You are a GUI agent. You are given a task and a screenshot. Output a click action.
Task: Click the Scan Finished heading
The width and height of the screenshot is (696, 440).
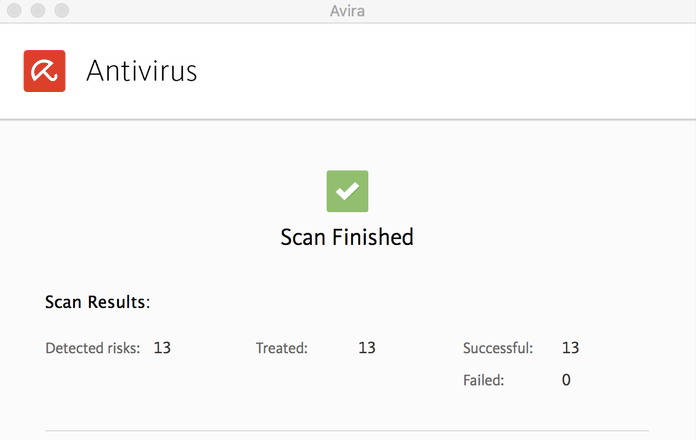(x=347, y=237)
